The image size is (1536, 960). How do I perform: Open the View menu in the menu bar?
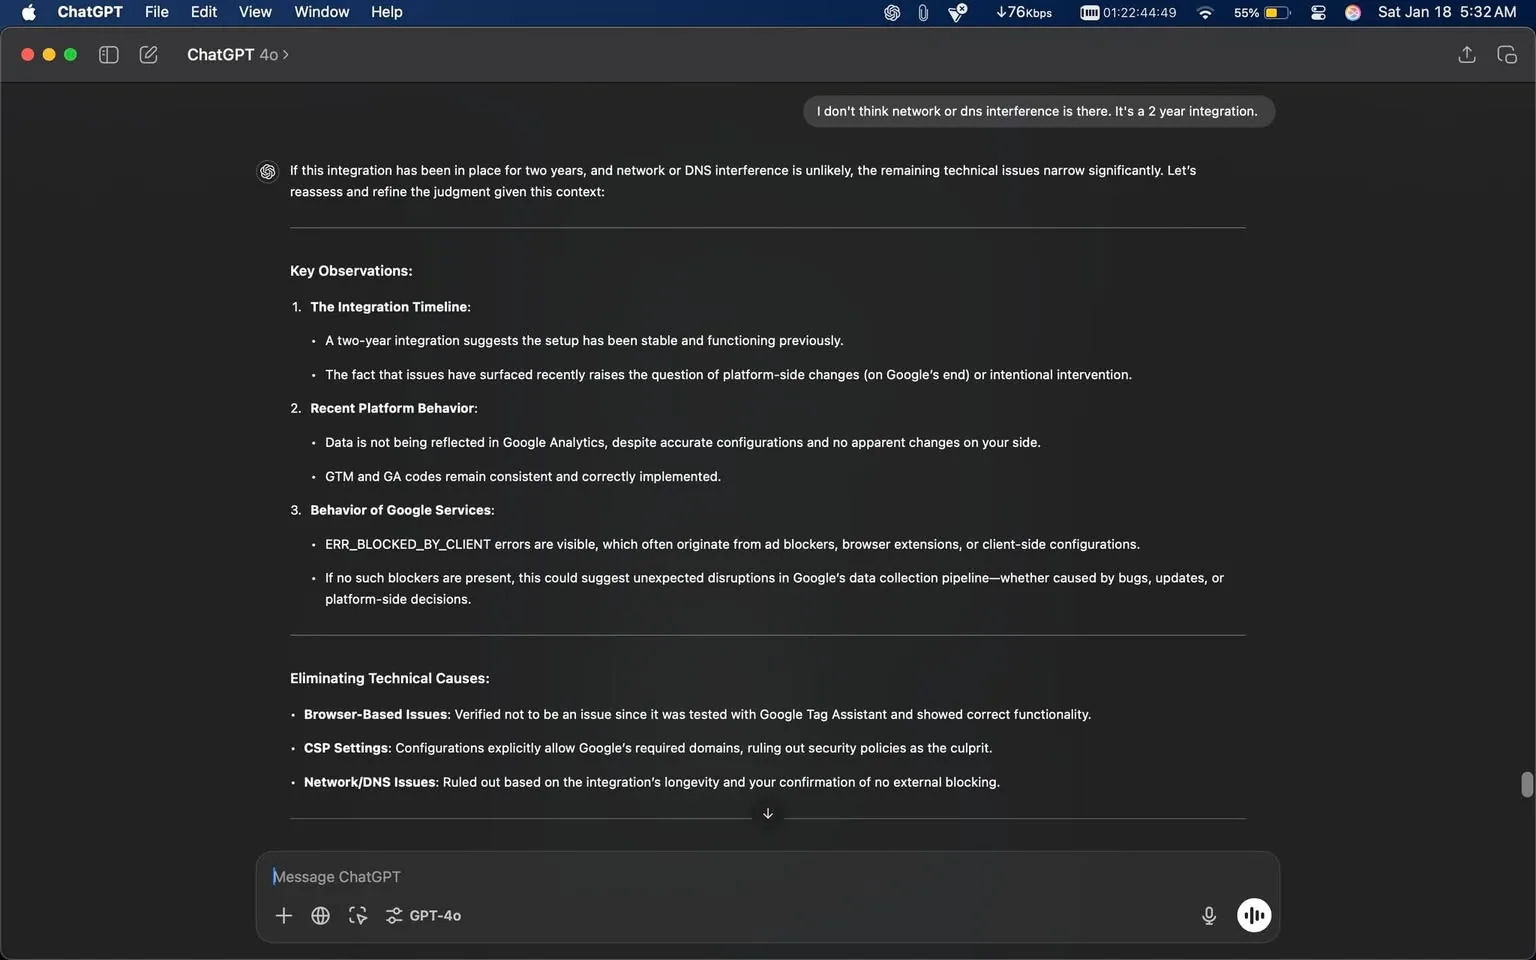click(x=254, y=12)
